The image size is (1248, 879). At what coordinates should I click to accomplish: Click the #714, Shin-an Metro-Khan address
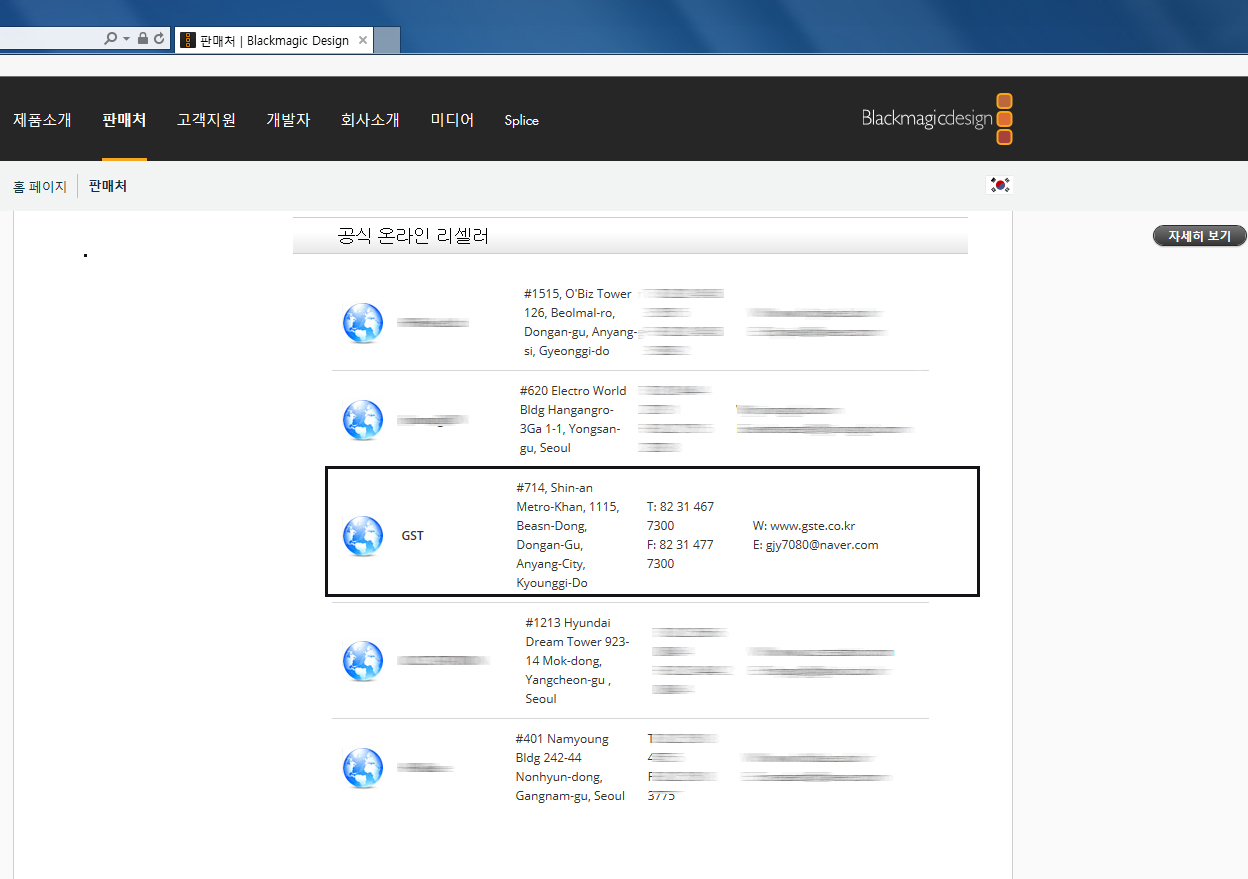click(x=568, y=535)
